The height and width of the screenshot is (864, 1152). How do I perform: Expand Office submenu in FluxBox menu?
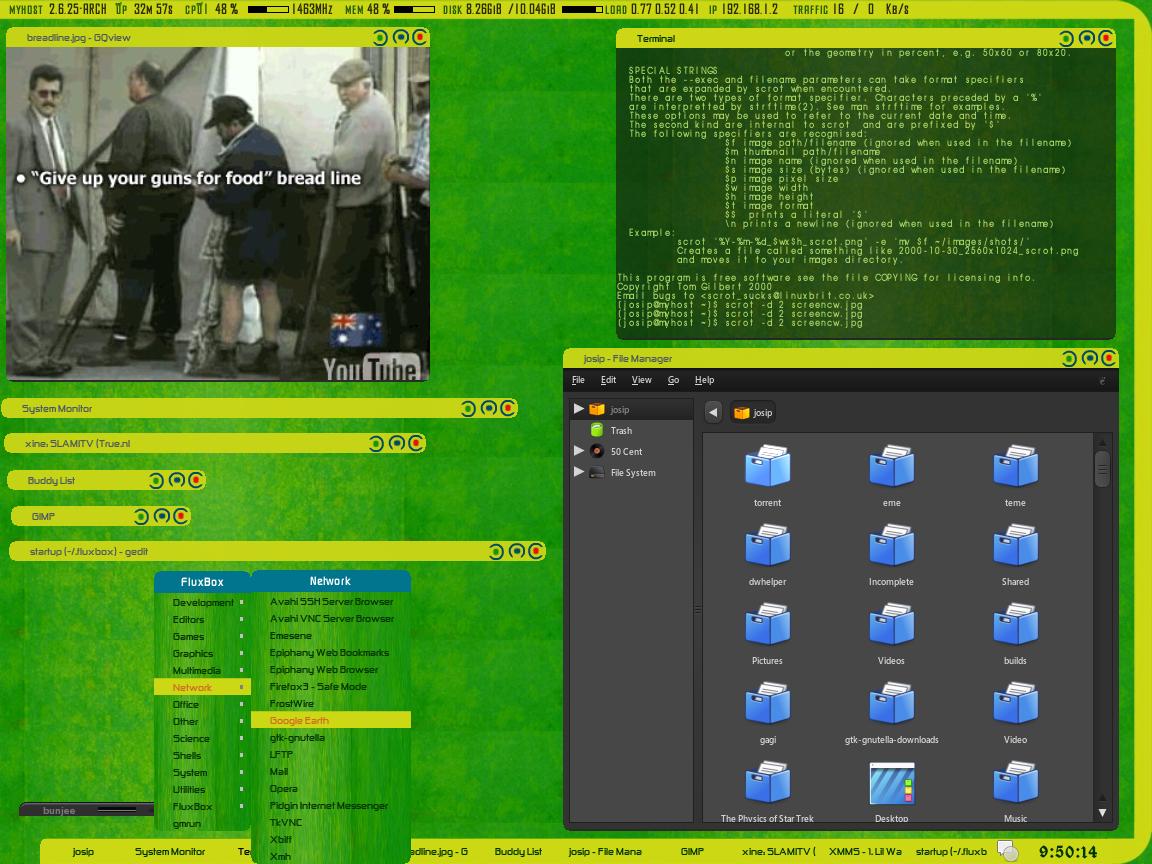point(203,704)
